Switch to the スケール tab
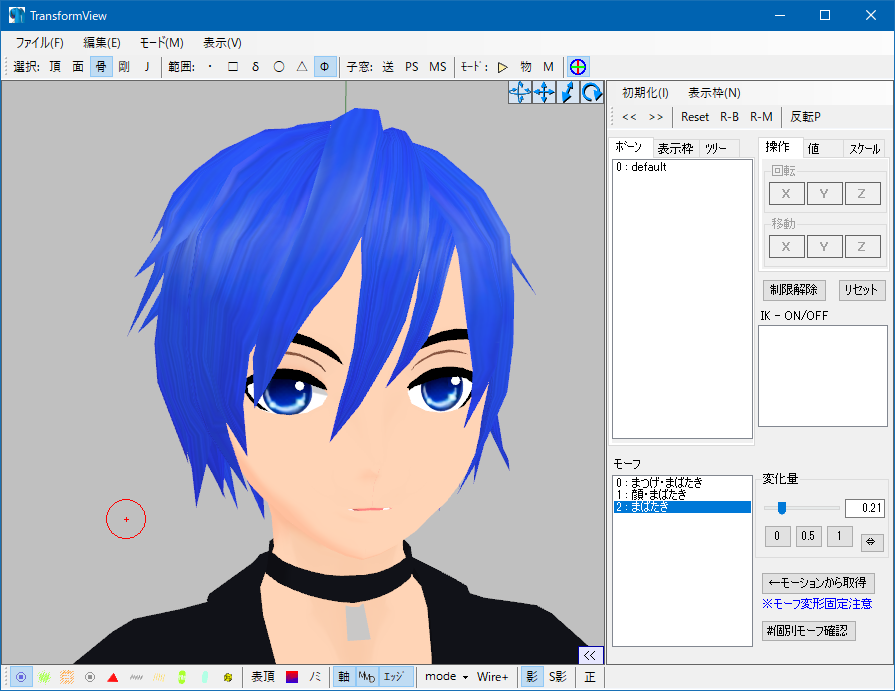The image size is (895, 691). click(864, 149)
